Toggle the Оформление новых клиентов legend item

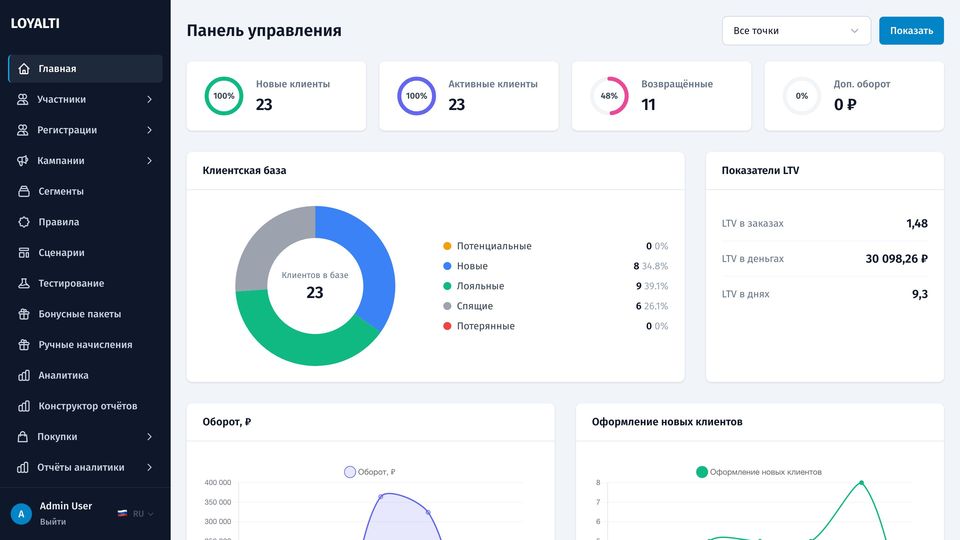[759, 472]
